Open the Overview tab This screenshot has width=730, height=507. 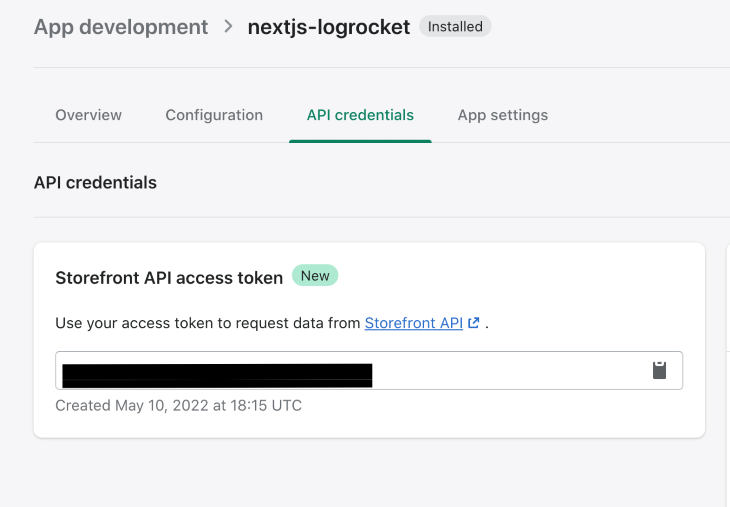click(x=88, y=115)
